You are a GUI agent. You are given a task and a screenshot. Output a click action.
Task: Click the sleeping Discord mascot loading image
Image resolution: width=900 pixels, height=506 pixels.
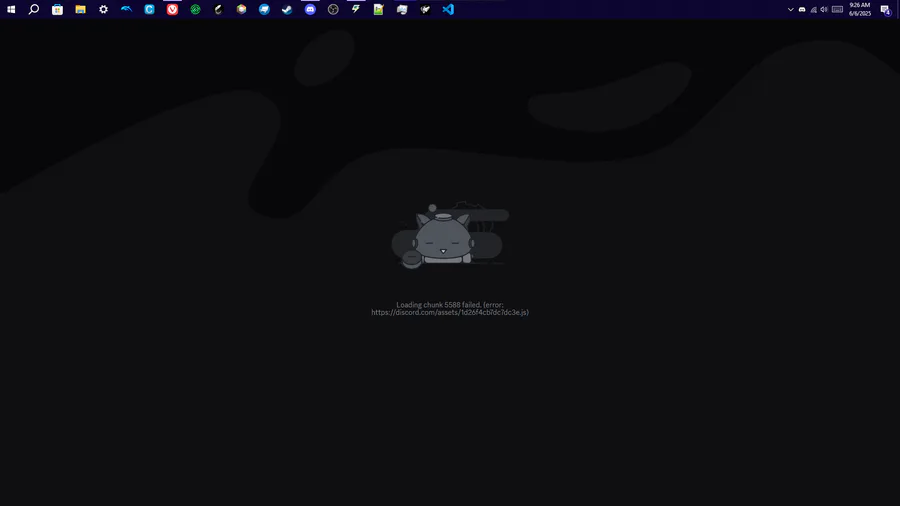pos(450,235)
